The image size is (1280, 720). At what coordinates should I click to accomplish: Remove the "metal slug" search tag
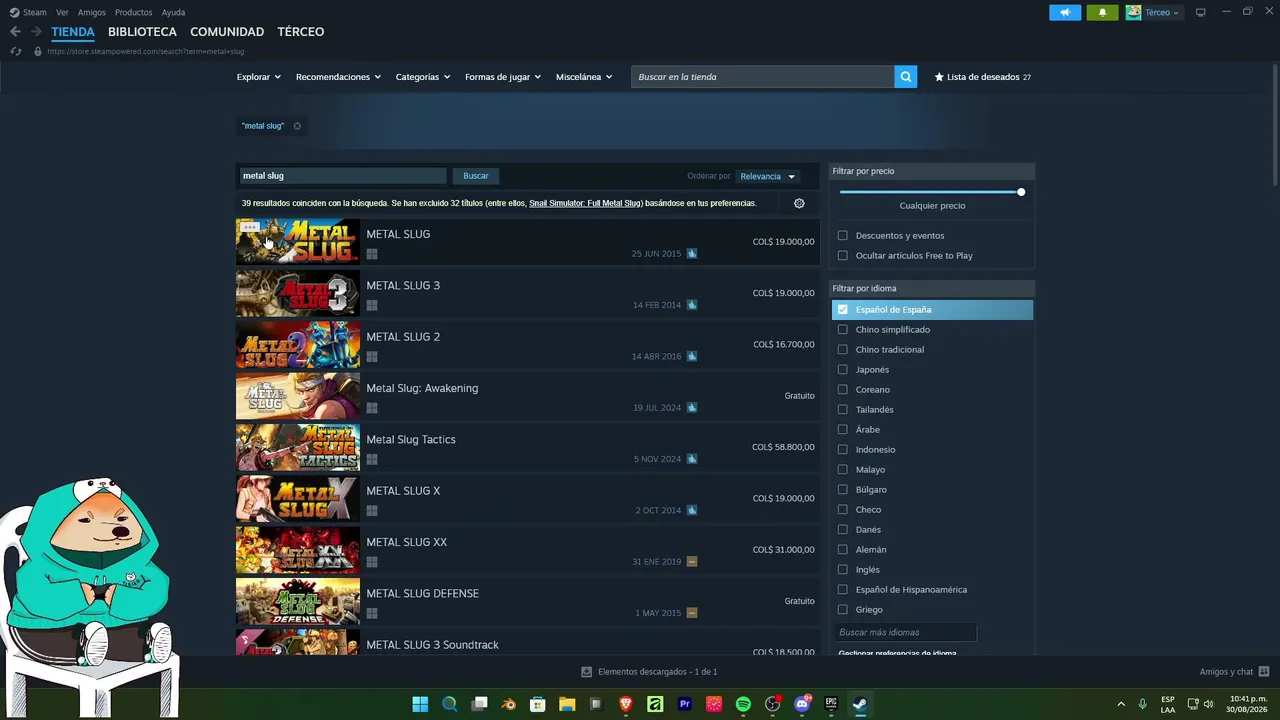tap(297, 126)
